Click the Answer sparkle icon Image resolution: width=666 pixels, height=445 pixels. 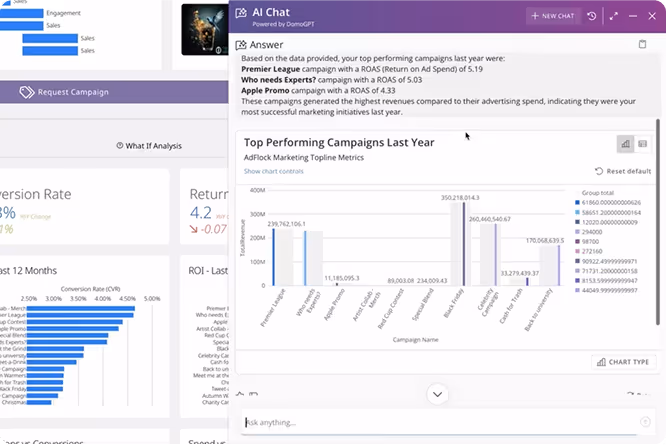pyautogui.click(x=241, y=45)
